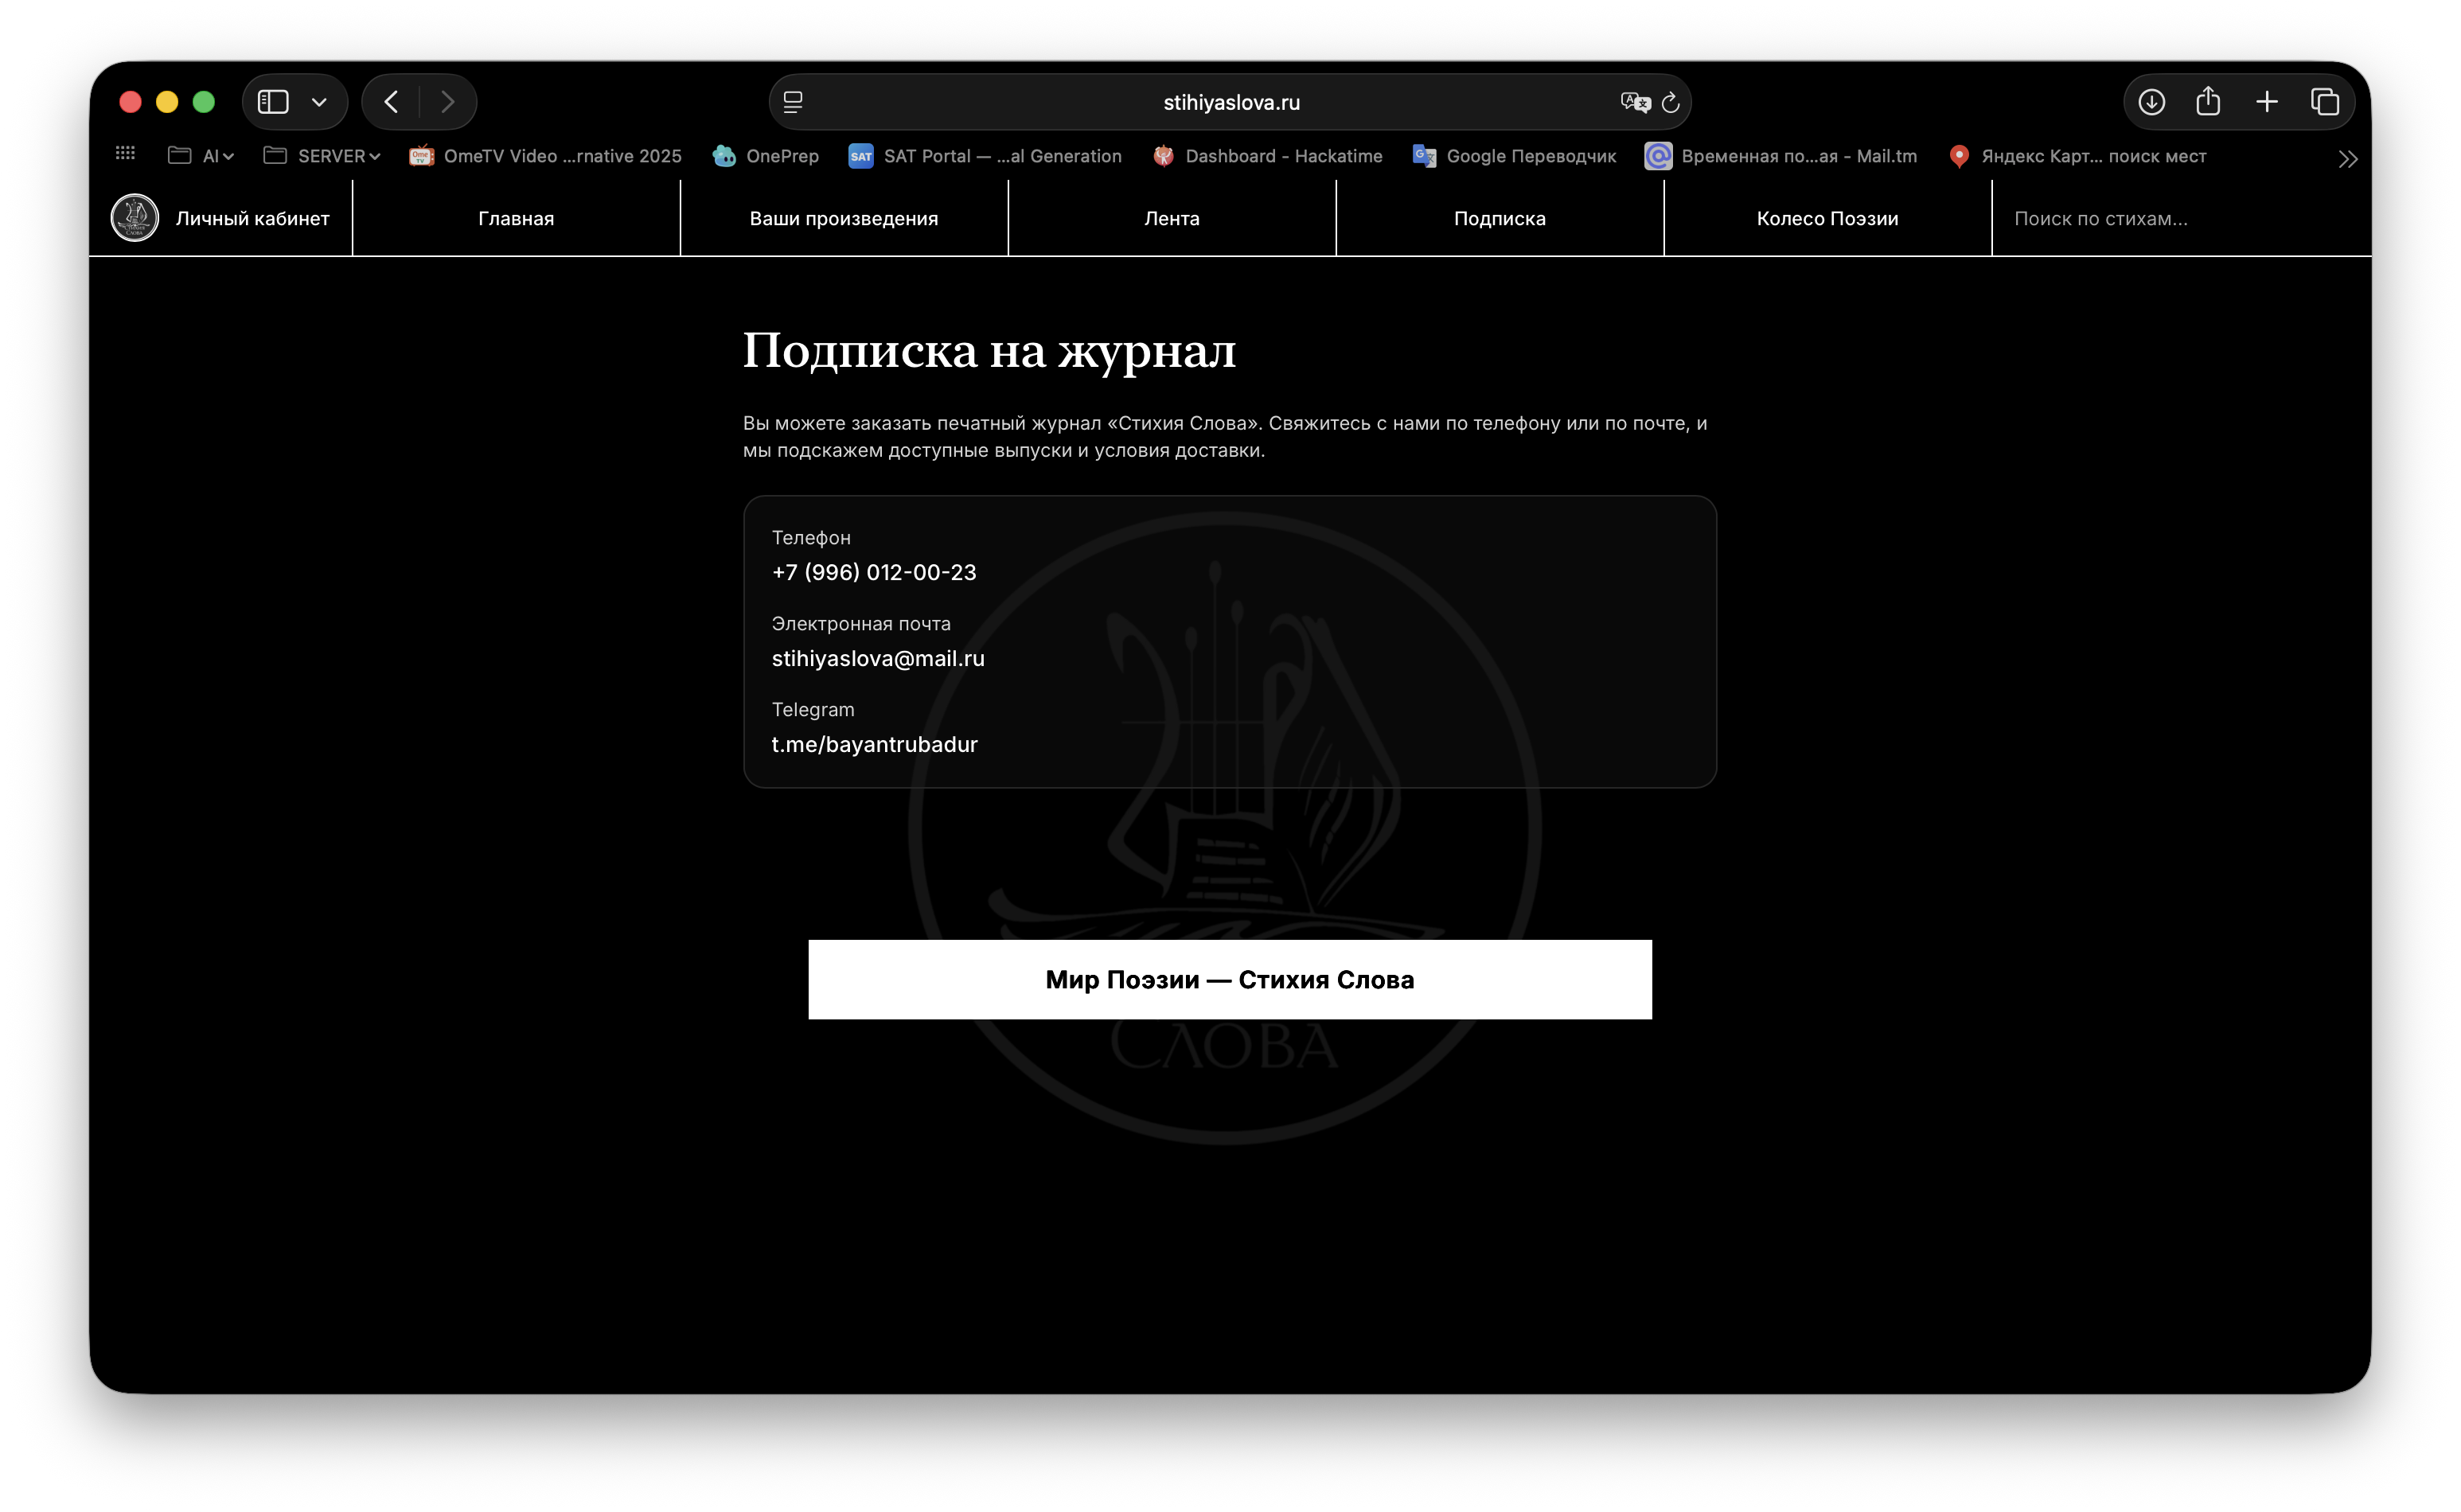Open the Telegram link t.me/bayantrubadur

[x=874, y=744]
